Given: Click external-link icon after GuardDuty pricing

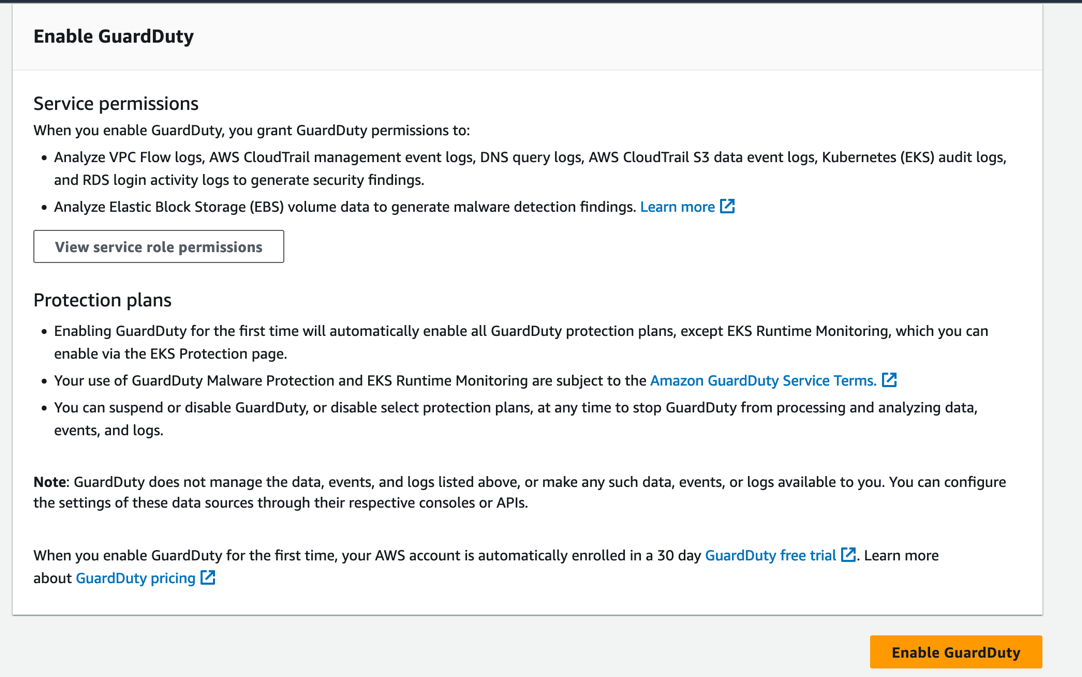Looking at the screenshot, I should pos(208,578).
